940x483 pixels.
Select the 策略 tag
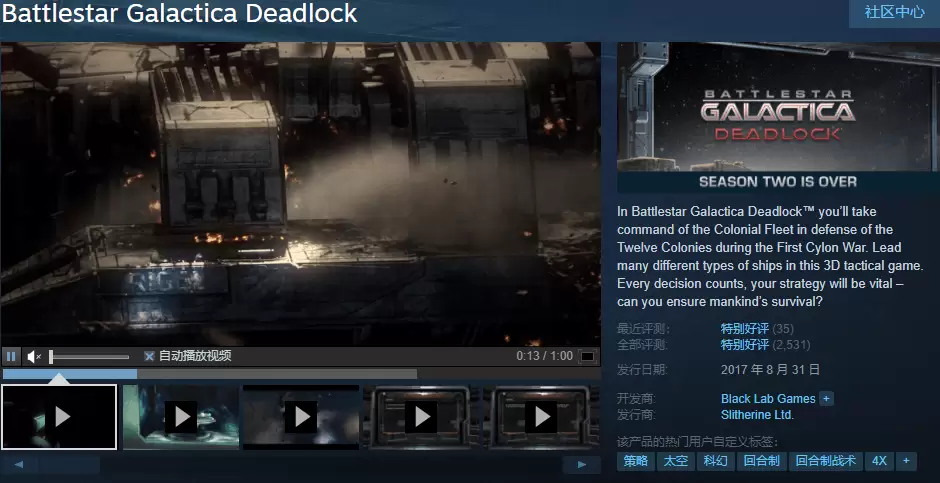click(635, 461)
